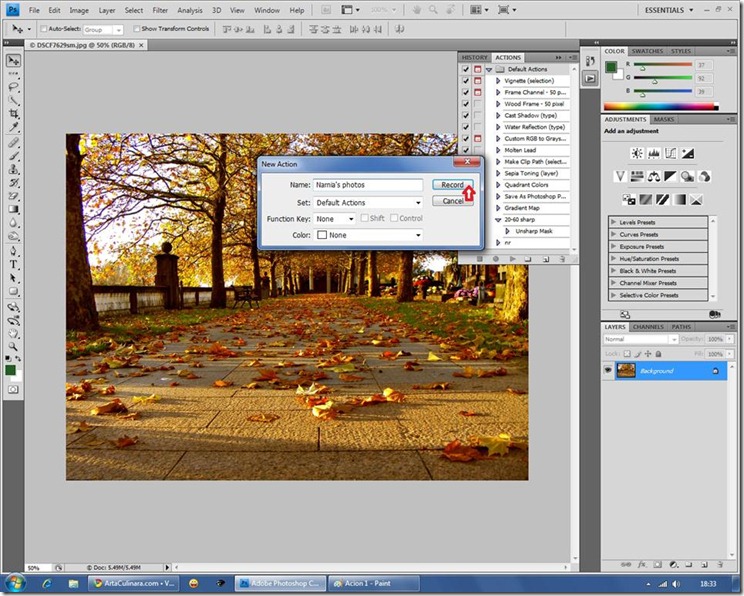Add a Vibrance adjustment
Screen dimensions: 744x596
(620, 177)
